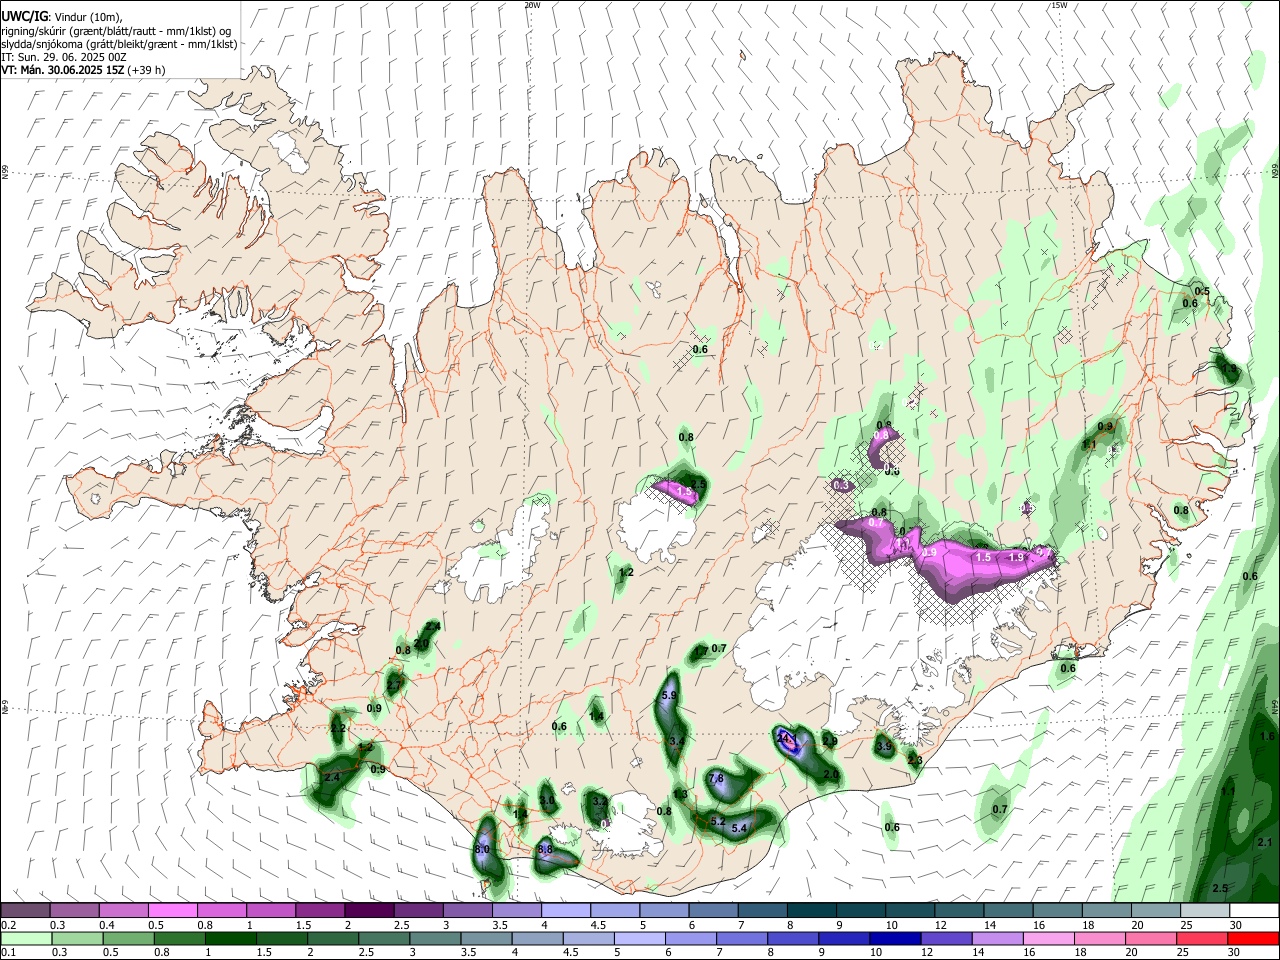The width and height of the screenshot is (1280, 960).
Task: Select the 2.2 value on the map
Action: [338, 728]
